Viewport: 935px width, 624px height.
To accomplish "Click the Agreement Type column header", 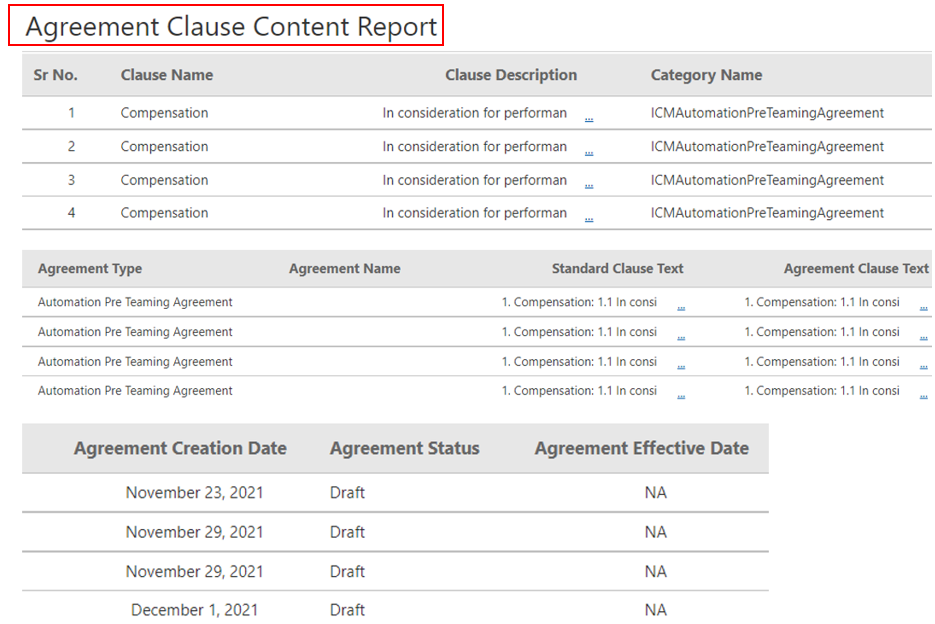I will (x=90, y=269).
